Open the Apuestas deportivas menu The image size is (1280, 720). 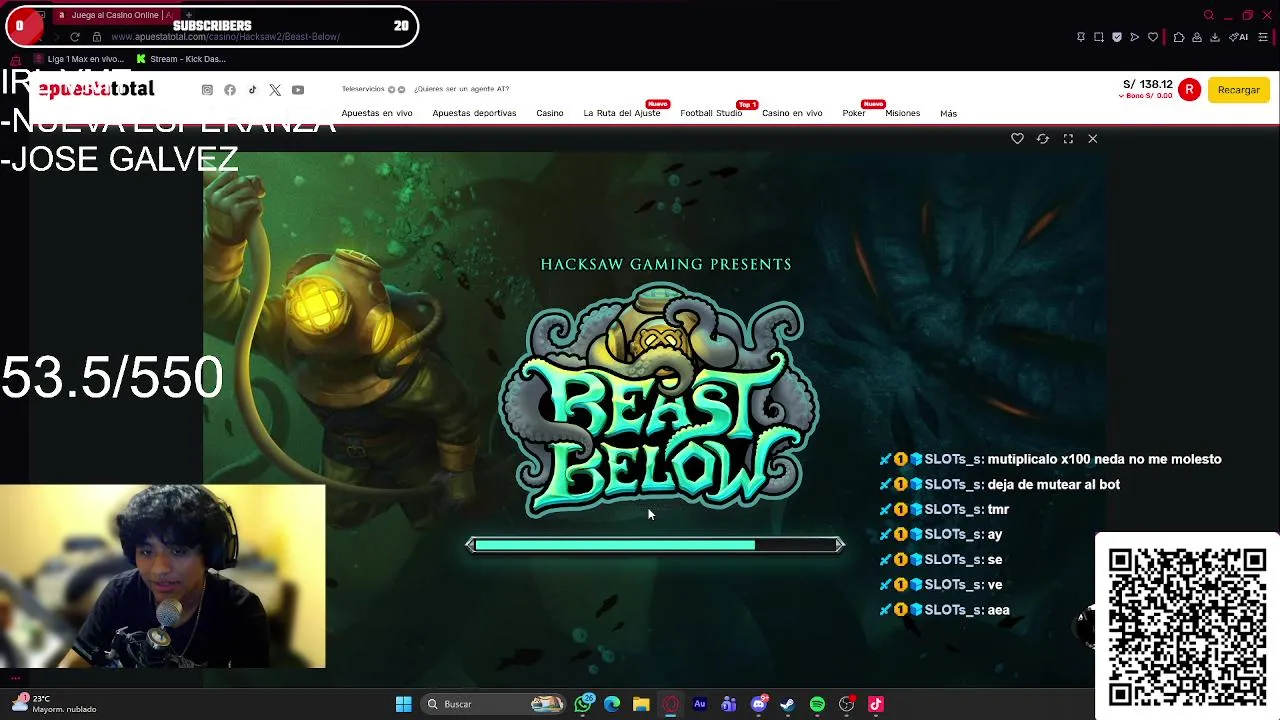tap(474, 113)
